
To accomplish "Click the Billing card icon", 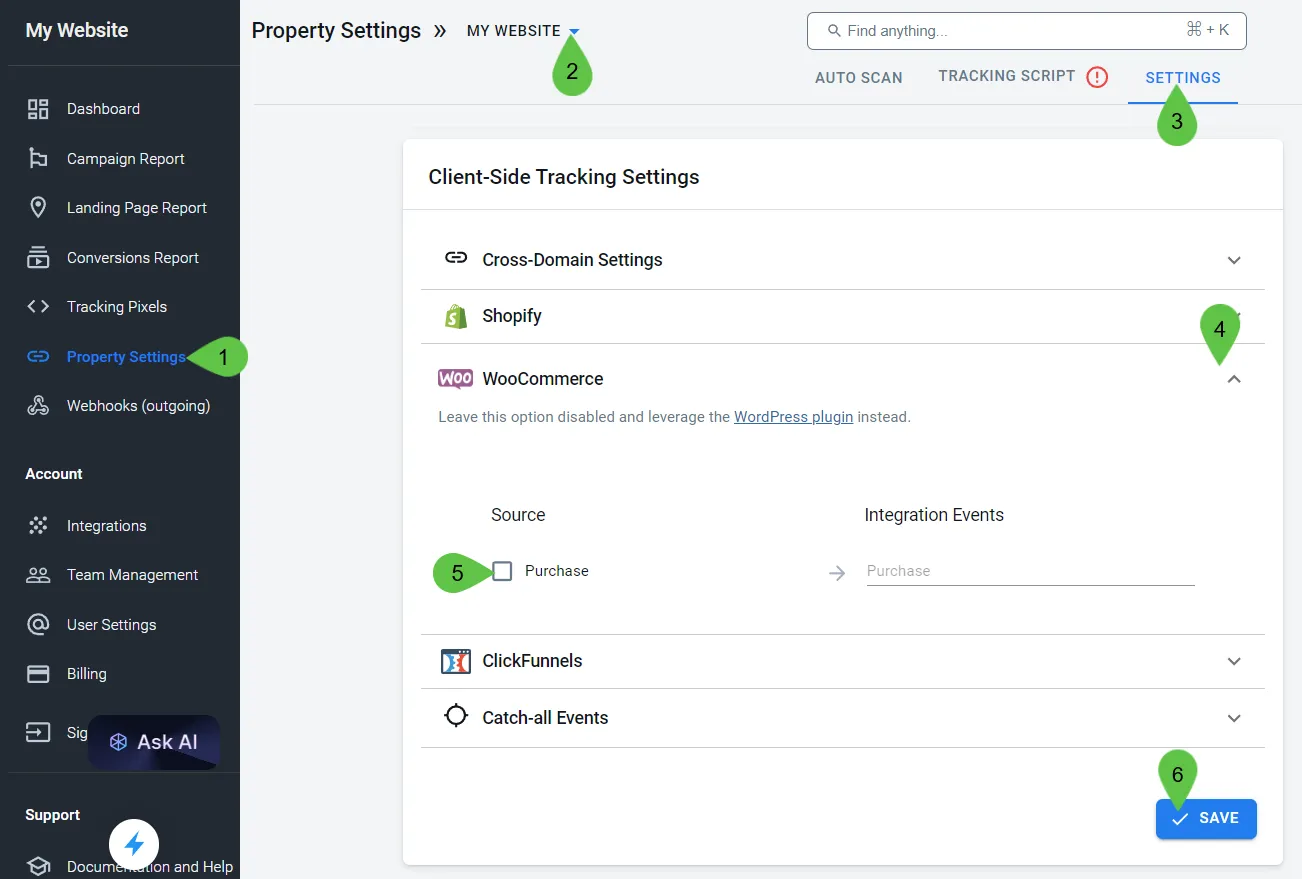I will point(38,674).
